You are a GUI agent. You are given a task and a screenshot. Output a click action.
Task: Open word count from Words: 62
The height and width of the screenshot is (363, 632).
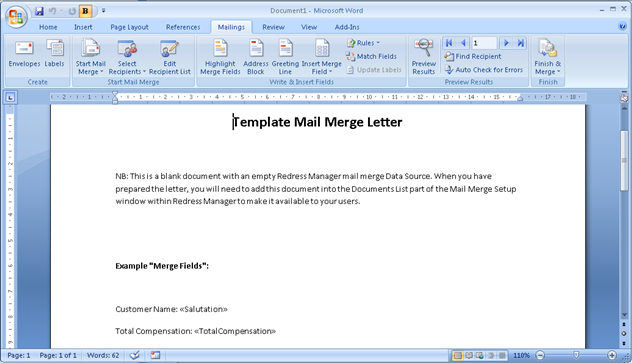[x=103, y=355]
